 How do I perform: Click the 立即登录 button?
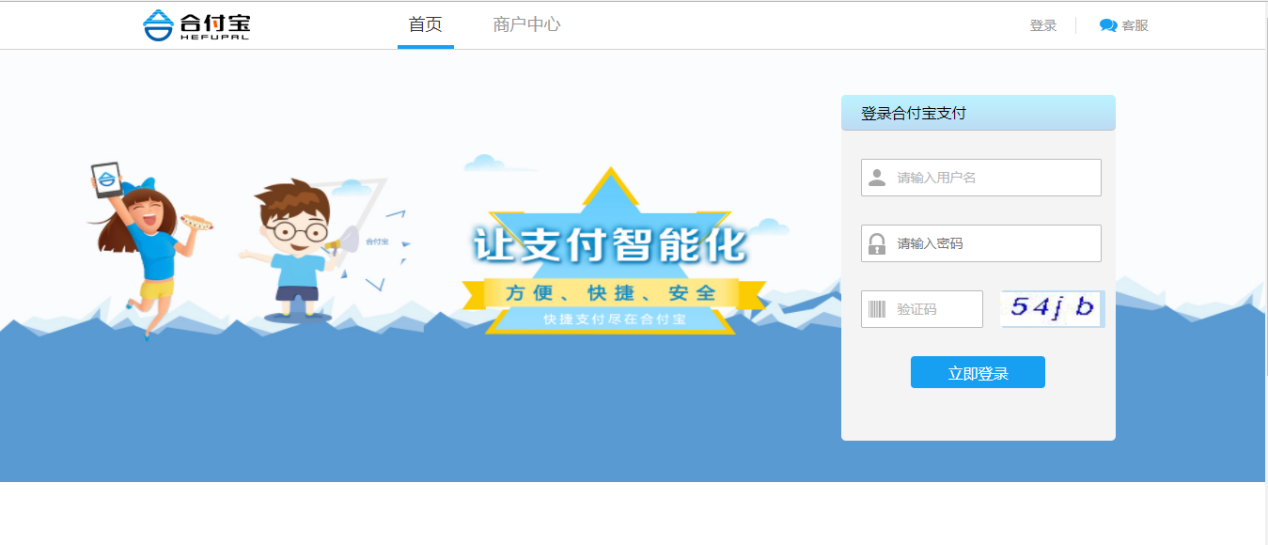coord(978,373)
